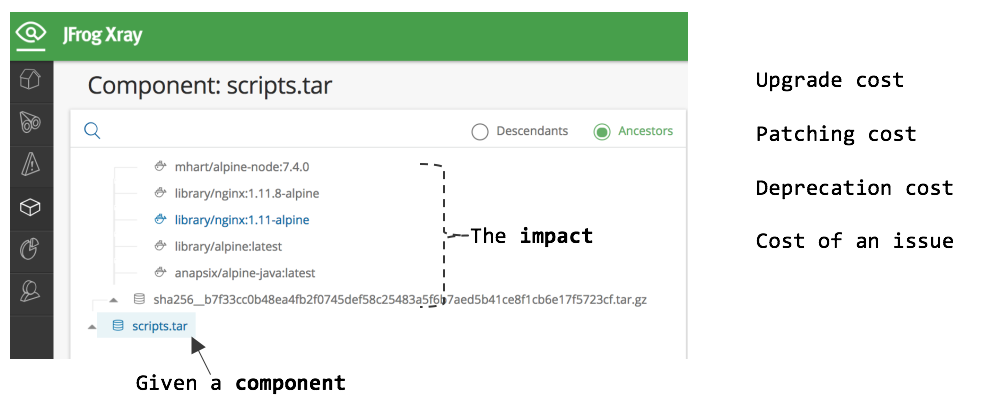Open the admin user sidebar icon
Image resolution: width=994 pixels, height=414 pixels.
pos(31,292)
